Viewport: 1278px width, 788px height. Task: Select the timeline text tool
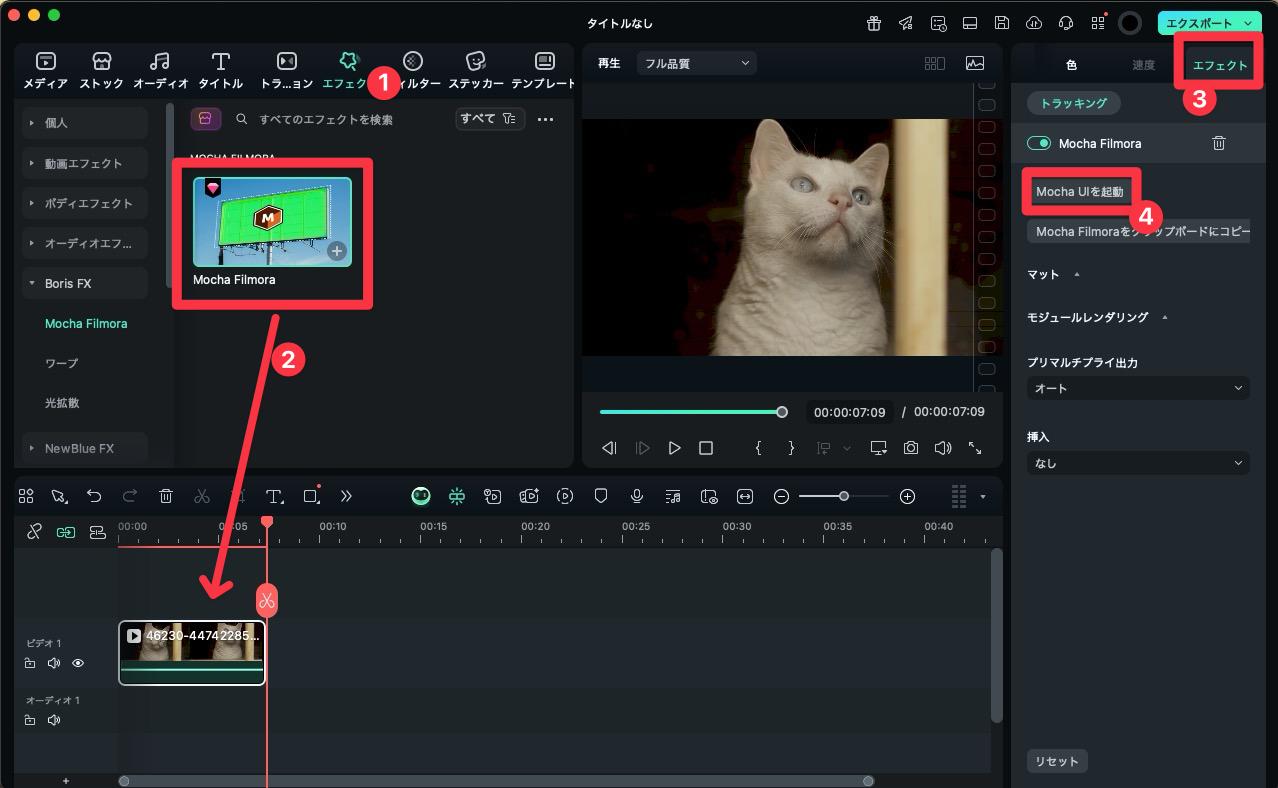click(274, 496)
